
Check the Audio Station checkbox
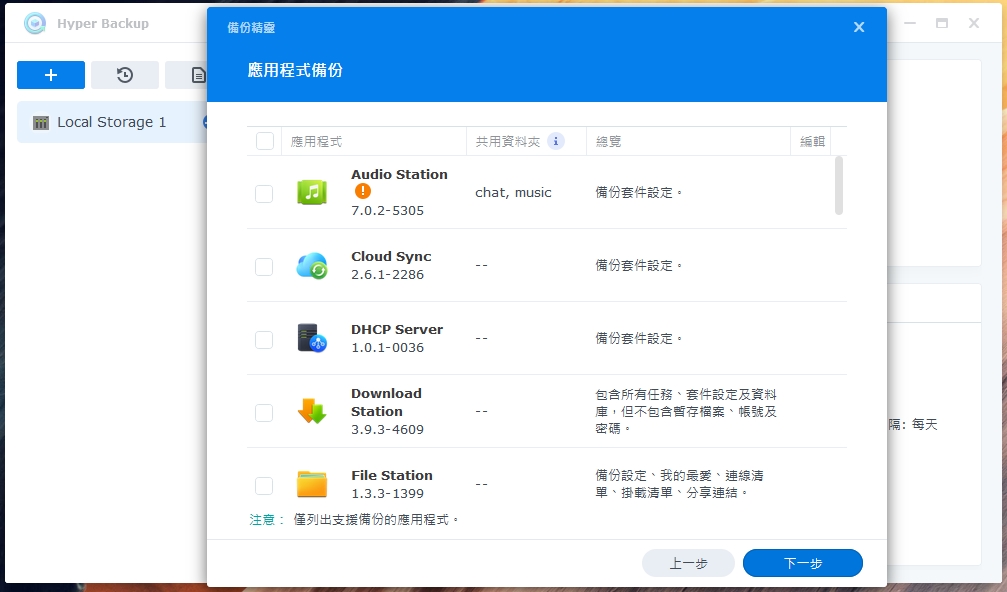tap(264, 193)
